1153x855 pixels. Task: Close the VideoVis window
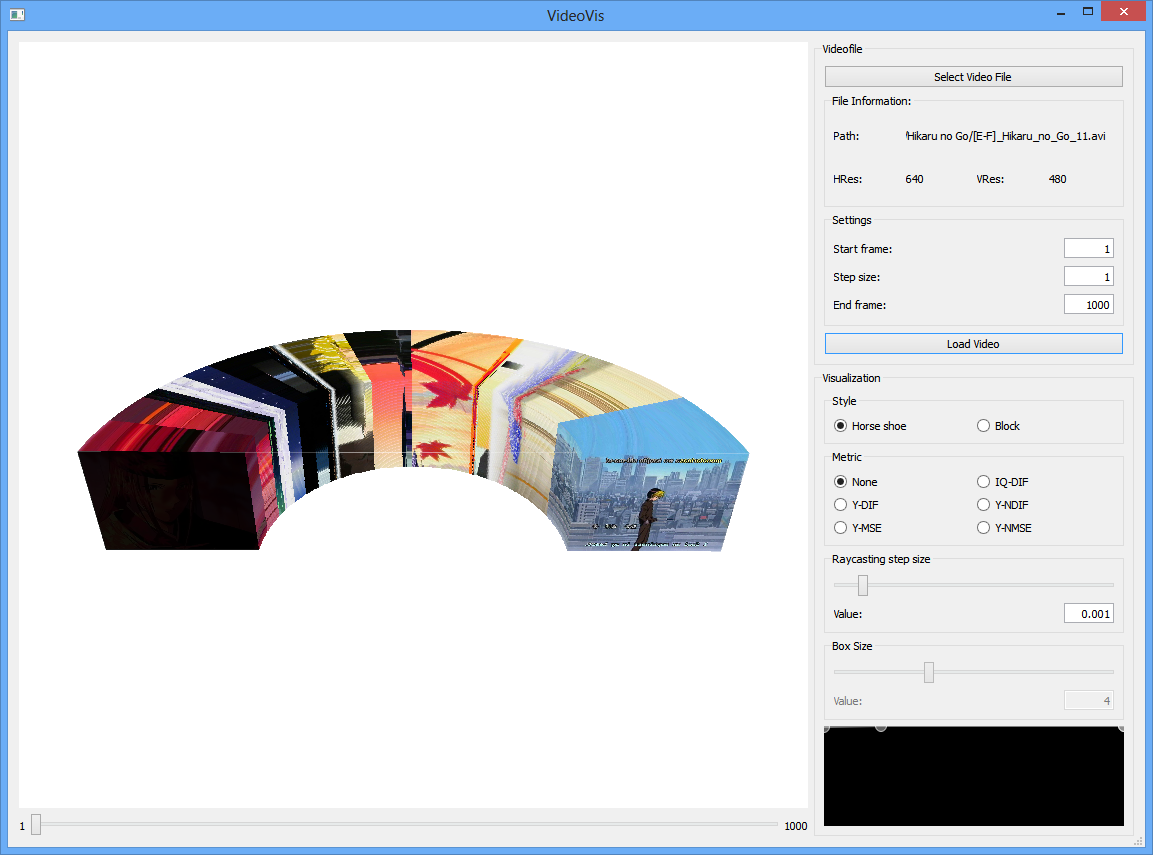(1124, 12)
